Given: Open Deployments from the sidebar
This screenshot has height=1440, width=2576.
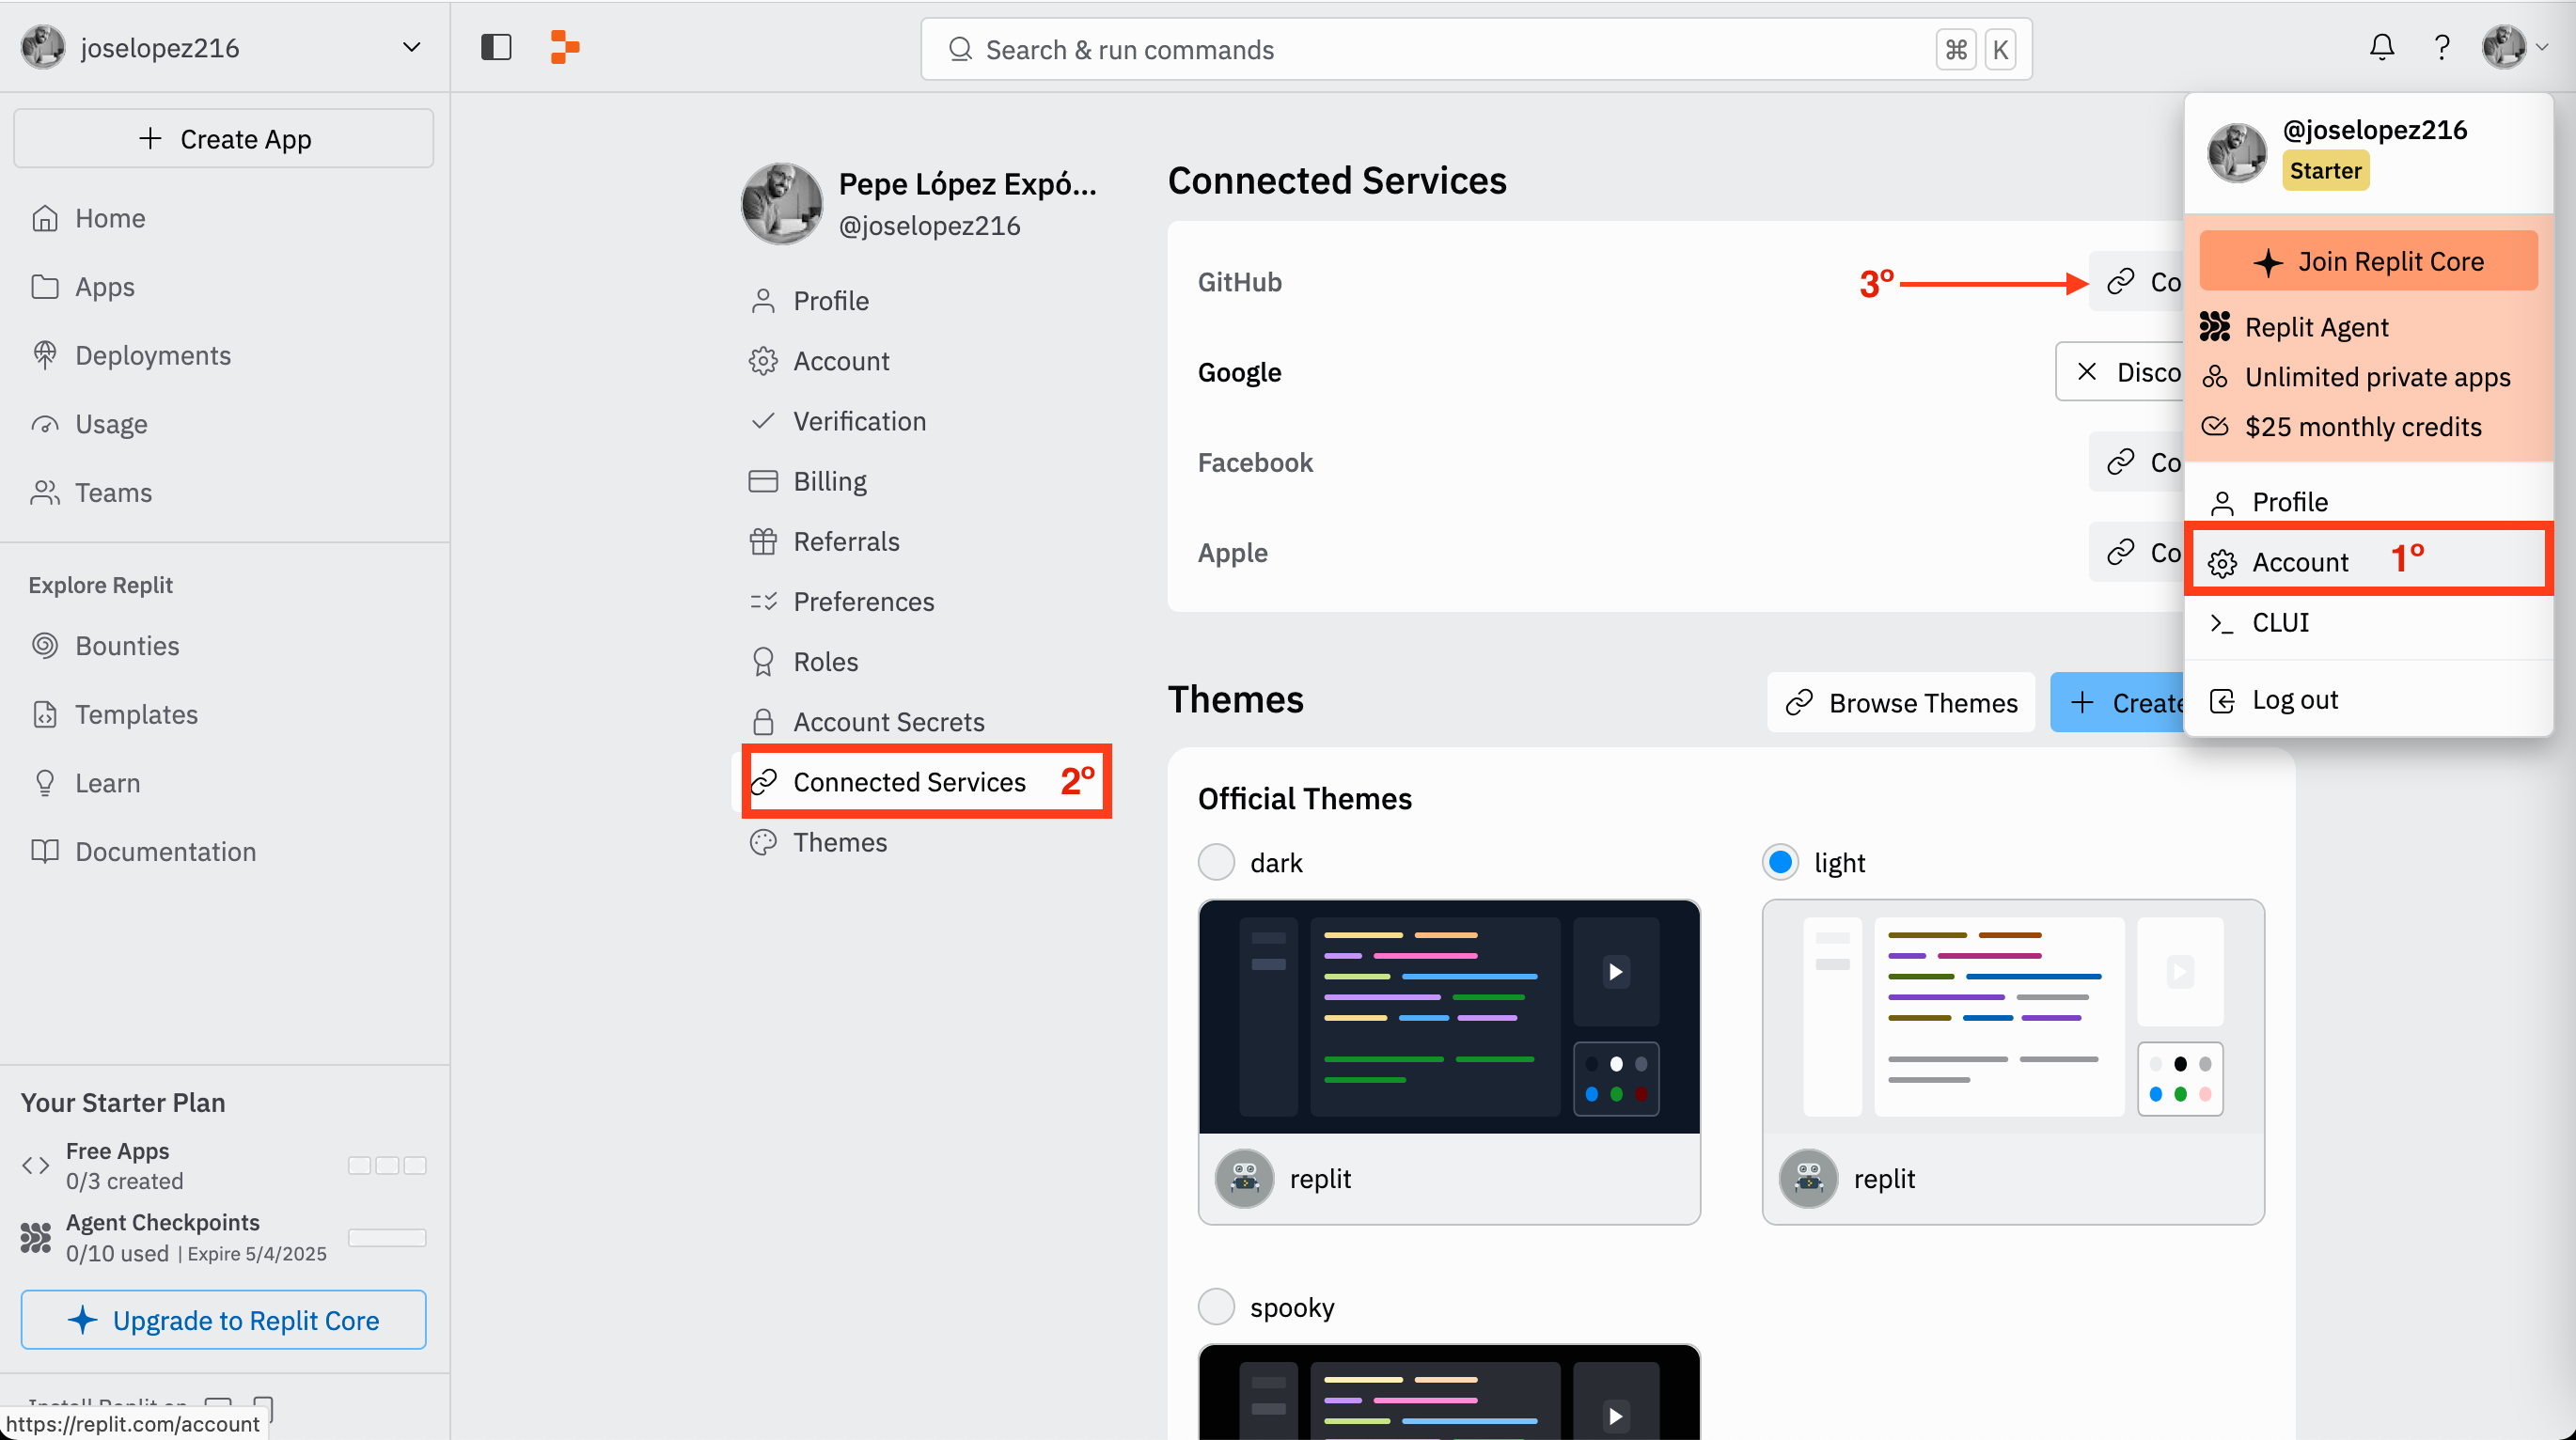Looking at the screenshot, I should click(152, 355).
